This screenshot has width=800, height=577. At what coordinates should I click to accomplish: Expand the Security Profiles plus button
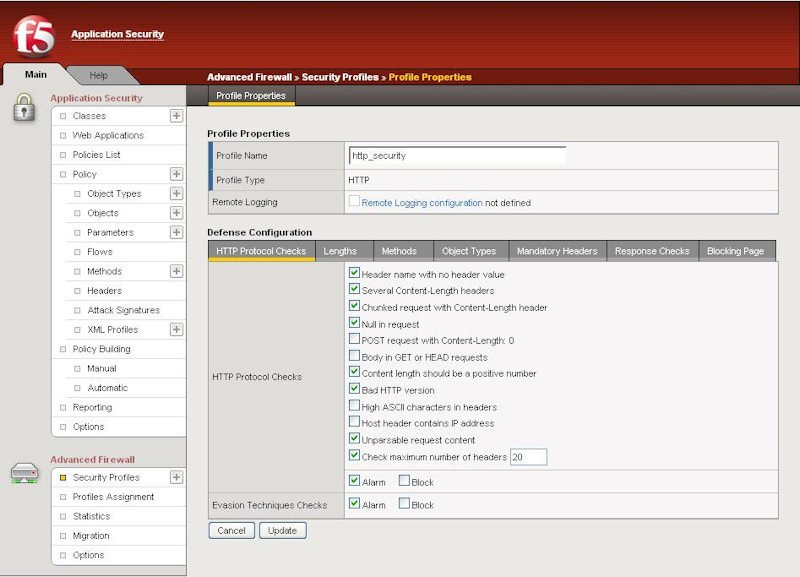pyautogui.click(x=176, y=477)
